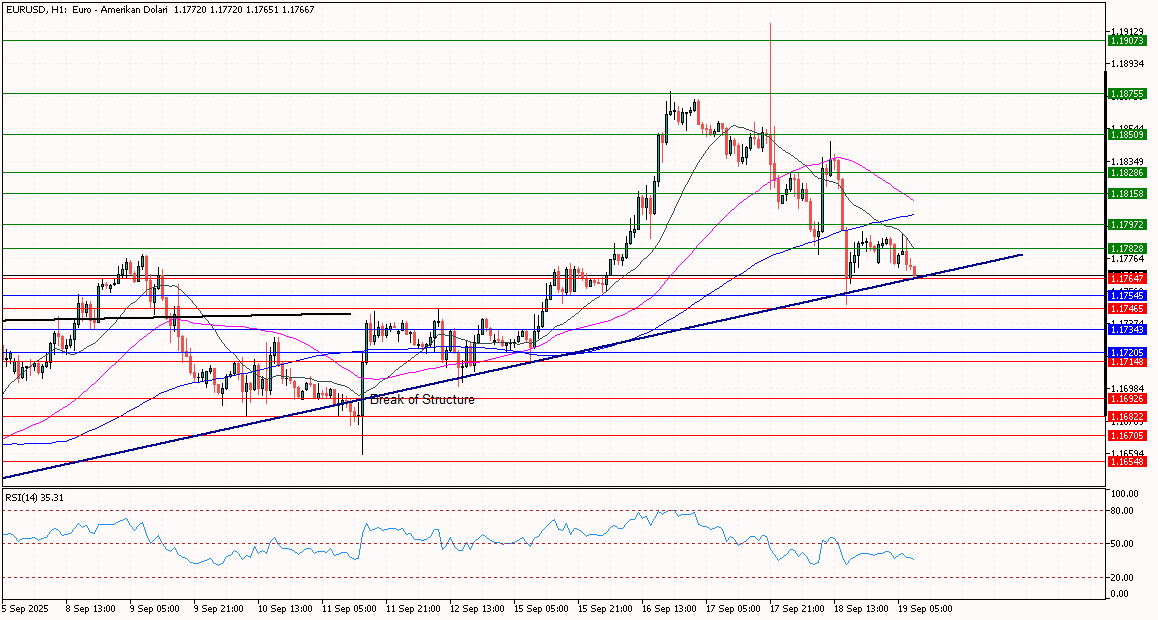Select the red 1.16822 price level tag
Viewport: 1158px width, 620px height.
click(x=1127, y=416)
